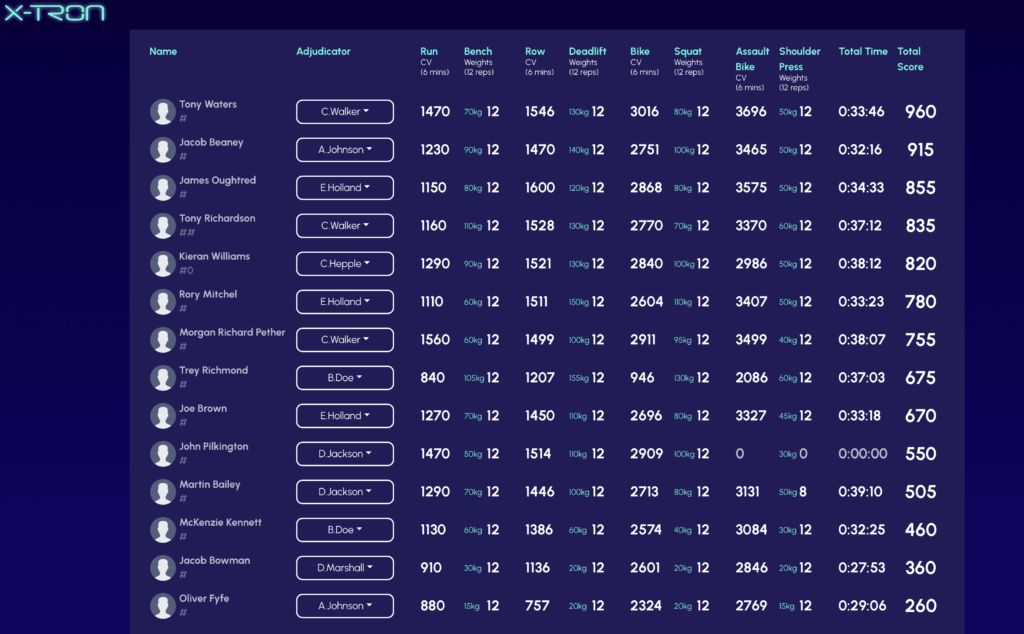Click John Pilkington's avatar icon

click(163, 454)
